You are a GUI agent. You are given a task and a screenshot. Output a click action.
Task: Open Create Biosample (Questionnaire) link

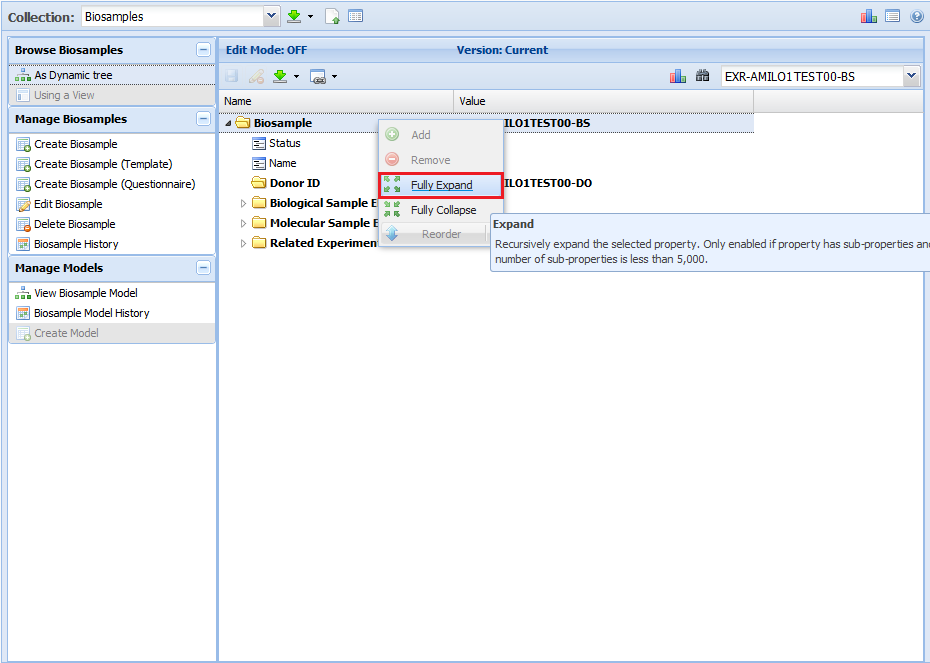(114, 184)
